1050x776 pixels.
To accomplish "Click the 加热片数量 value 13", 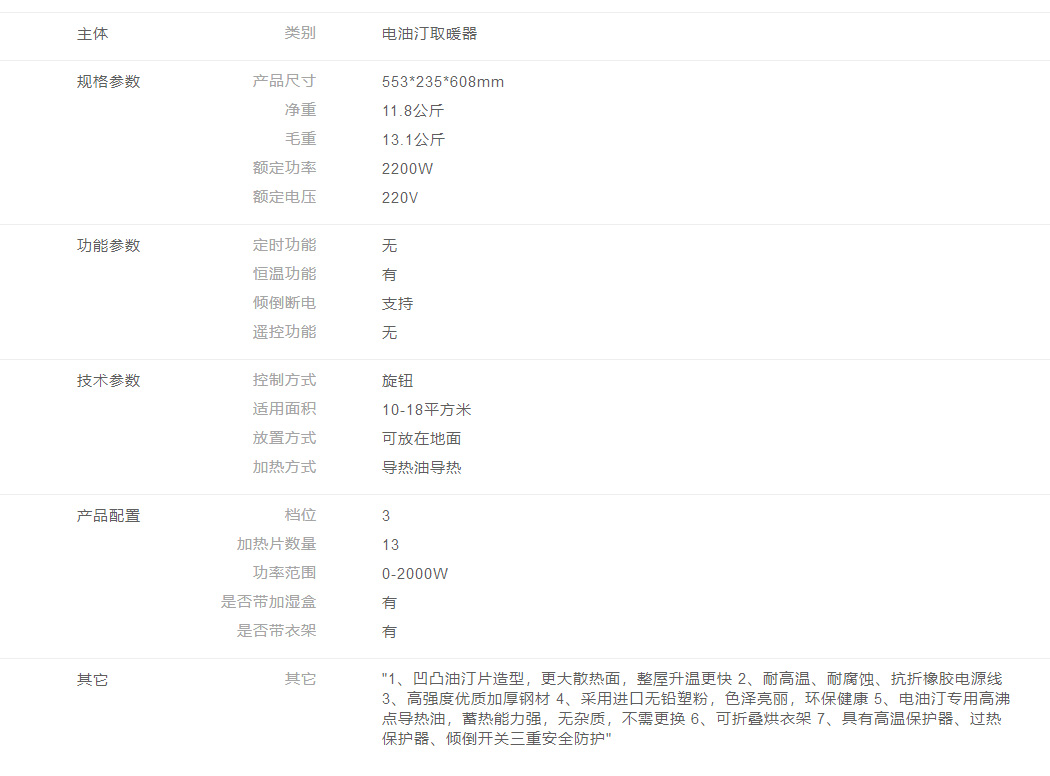I will (390, 545).
